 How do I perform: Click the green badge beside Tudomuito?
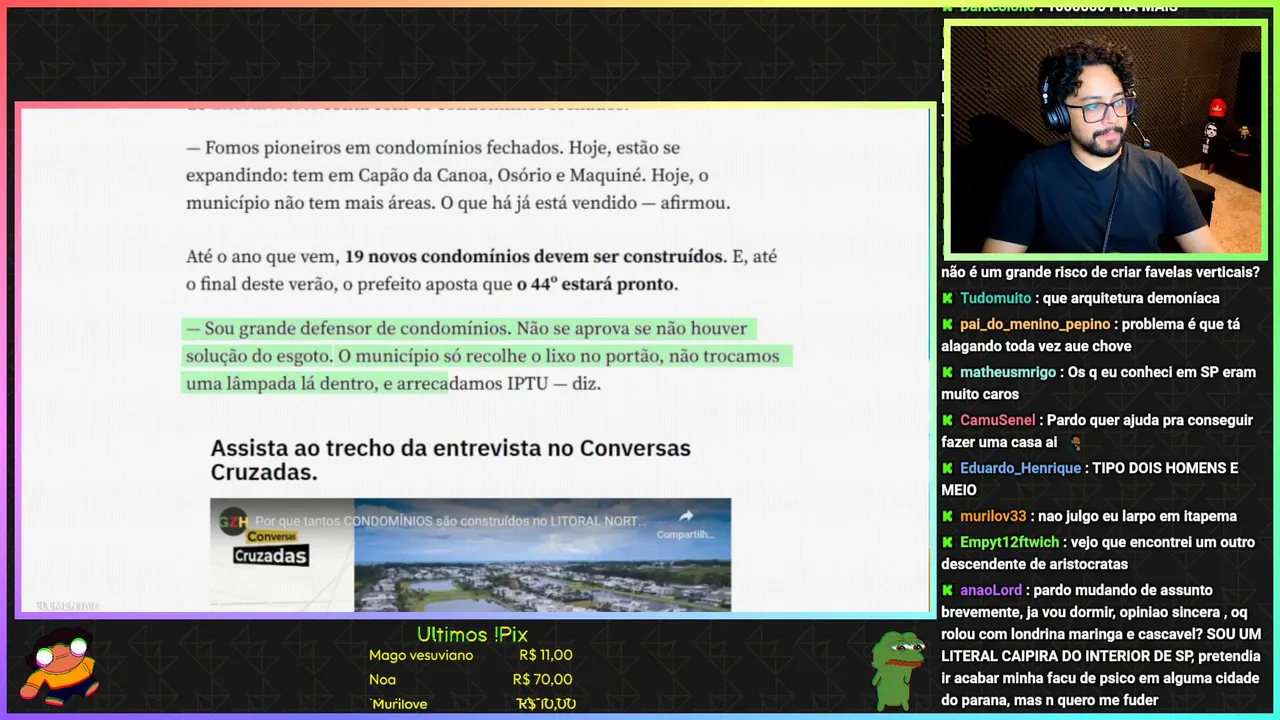coord(947,298)
